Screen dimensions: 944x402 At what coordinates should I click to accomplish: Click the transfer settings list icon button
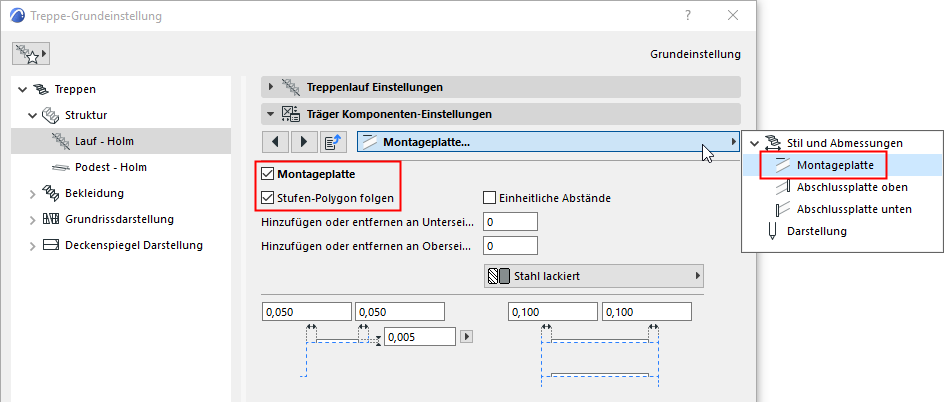coord(333,142)
